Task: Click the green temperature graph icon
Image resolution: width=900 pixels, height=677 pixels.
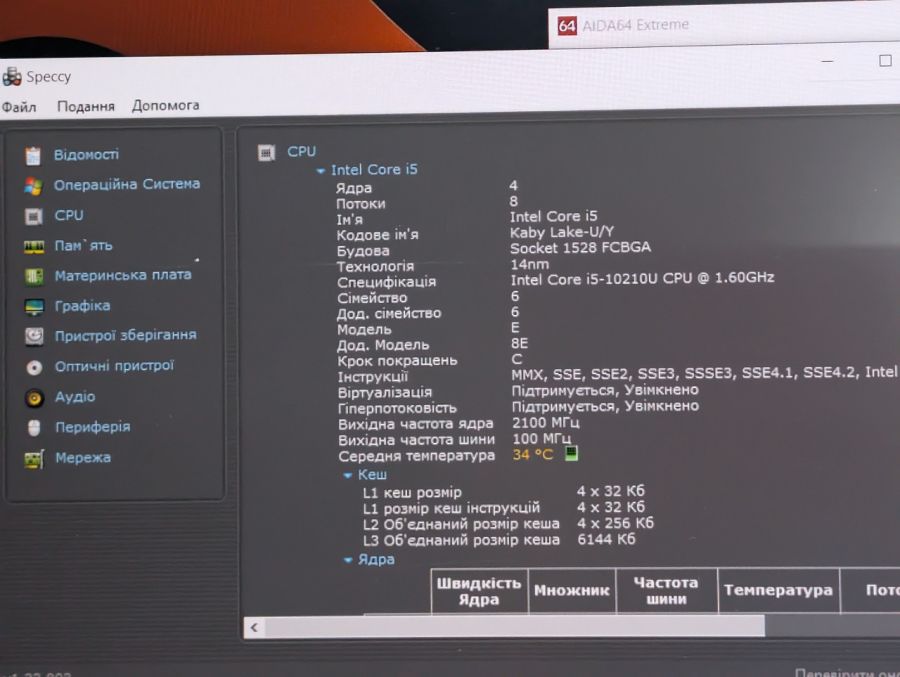Action: pos(571,454)
